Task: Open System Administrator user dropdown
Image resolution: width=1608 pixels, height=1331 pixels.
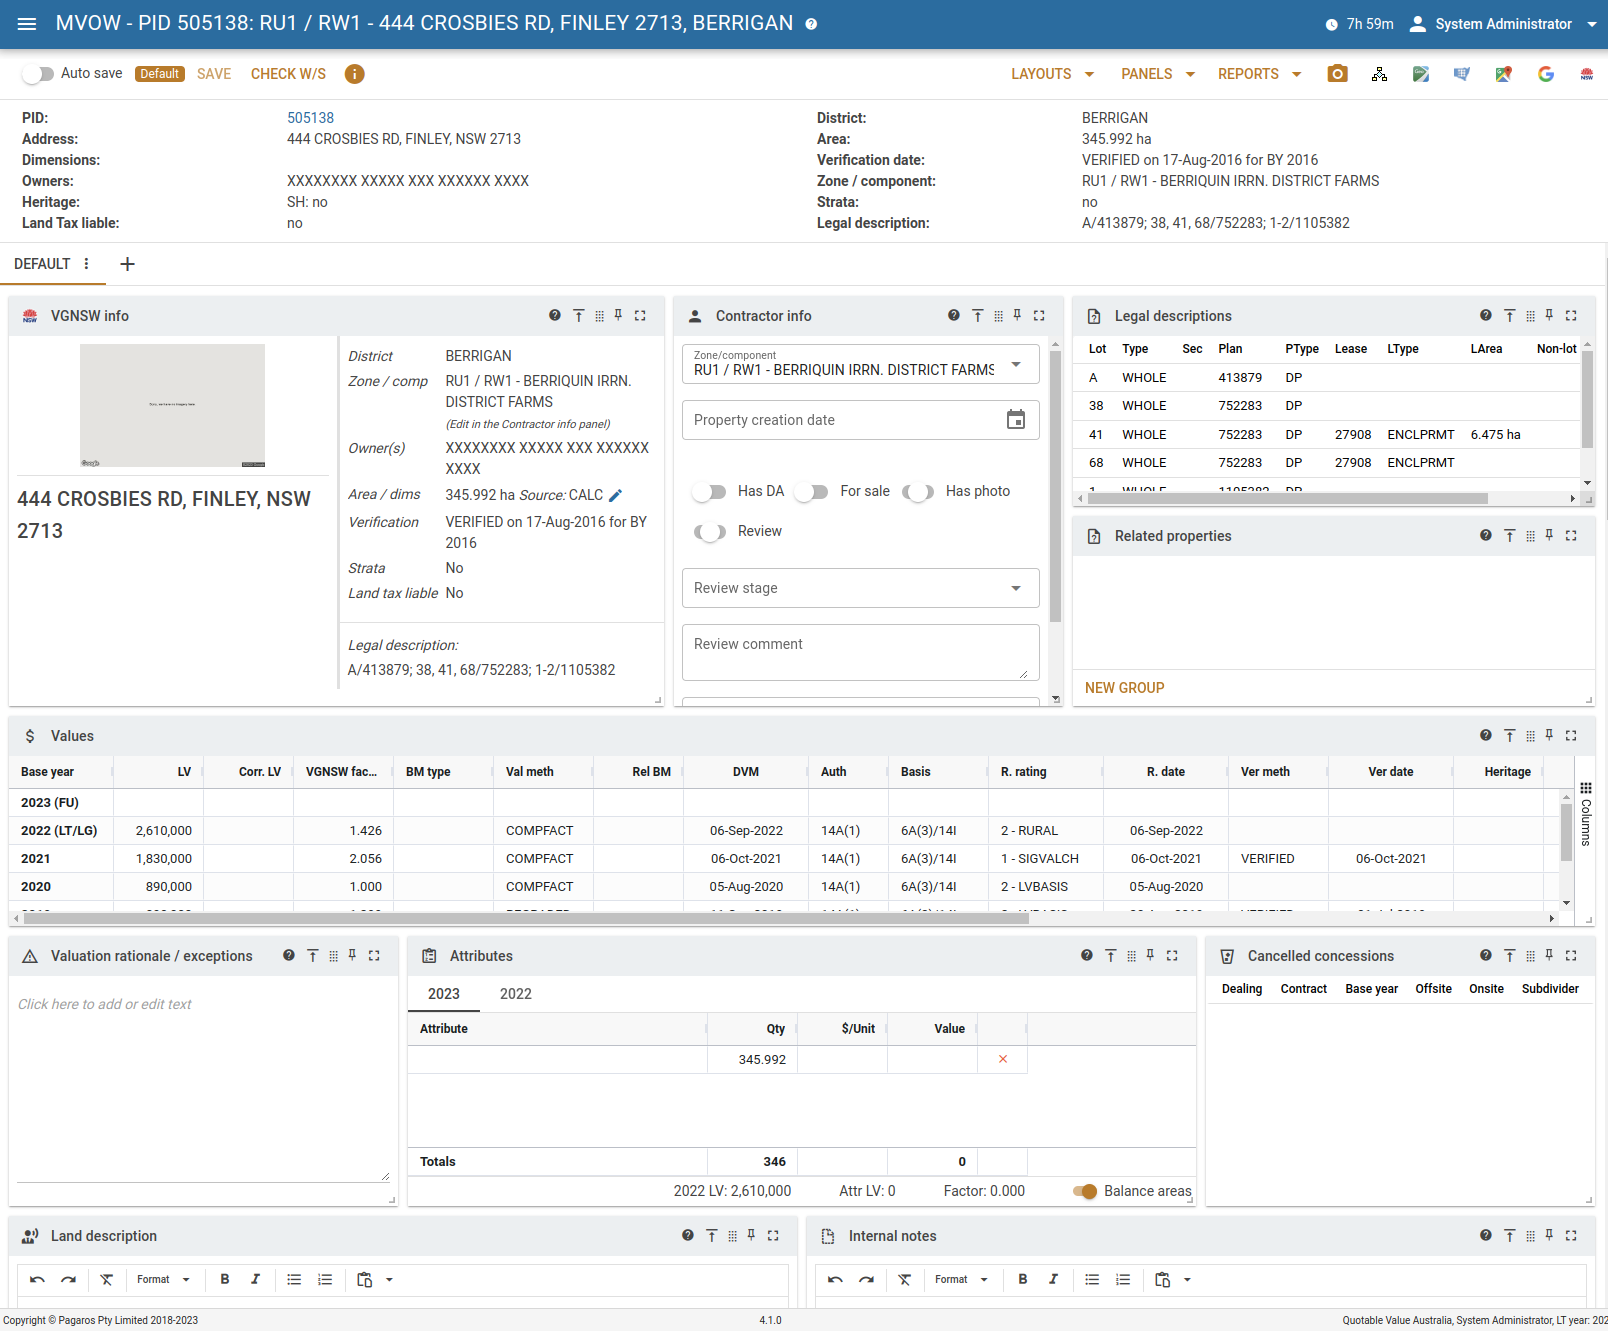Action: [x=1503, y=24]
